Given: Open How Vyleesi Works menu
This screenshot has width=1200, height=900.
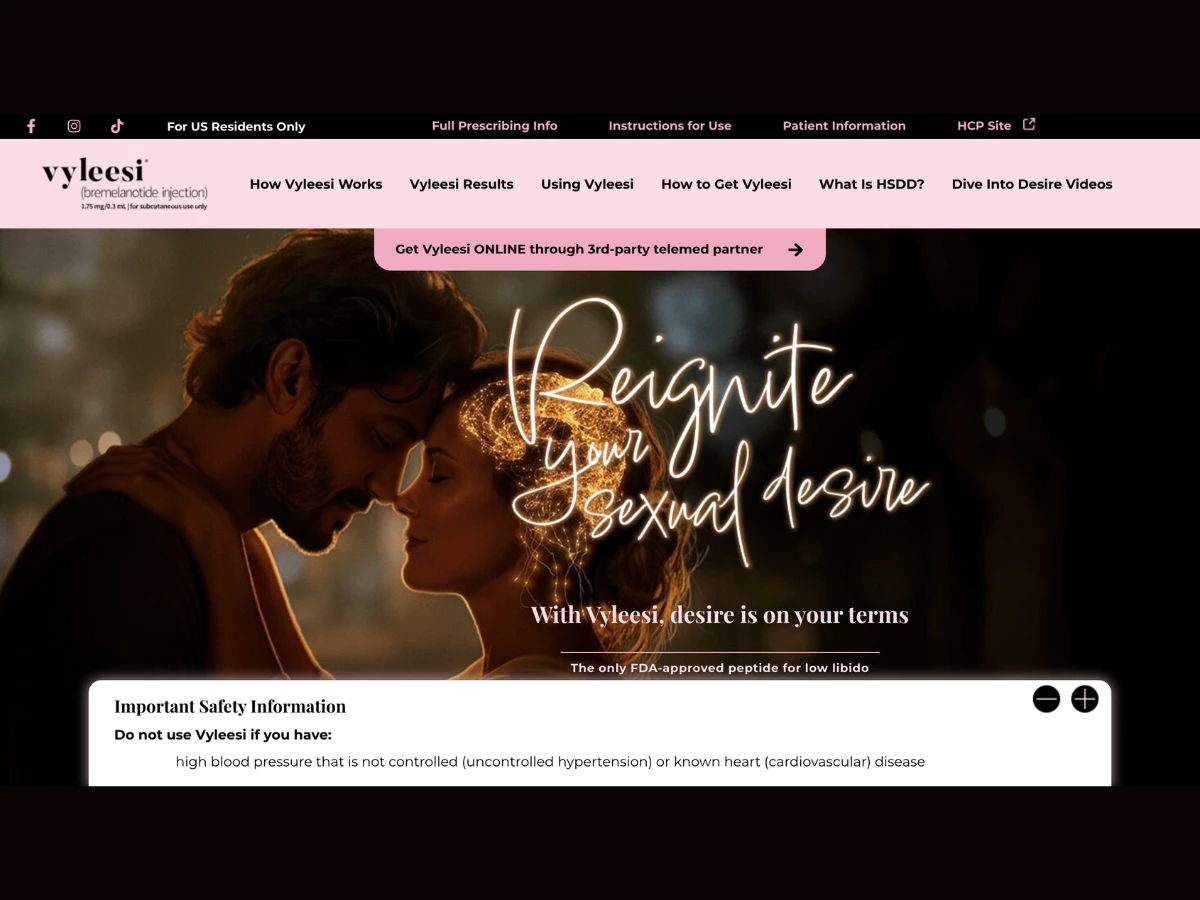Looking at the screenshot, I should 316,184.
